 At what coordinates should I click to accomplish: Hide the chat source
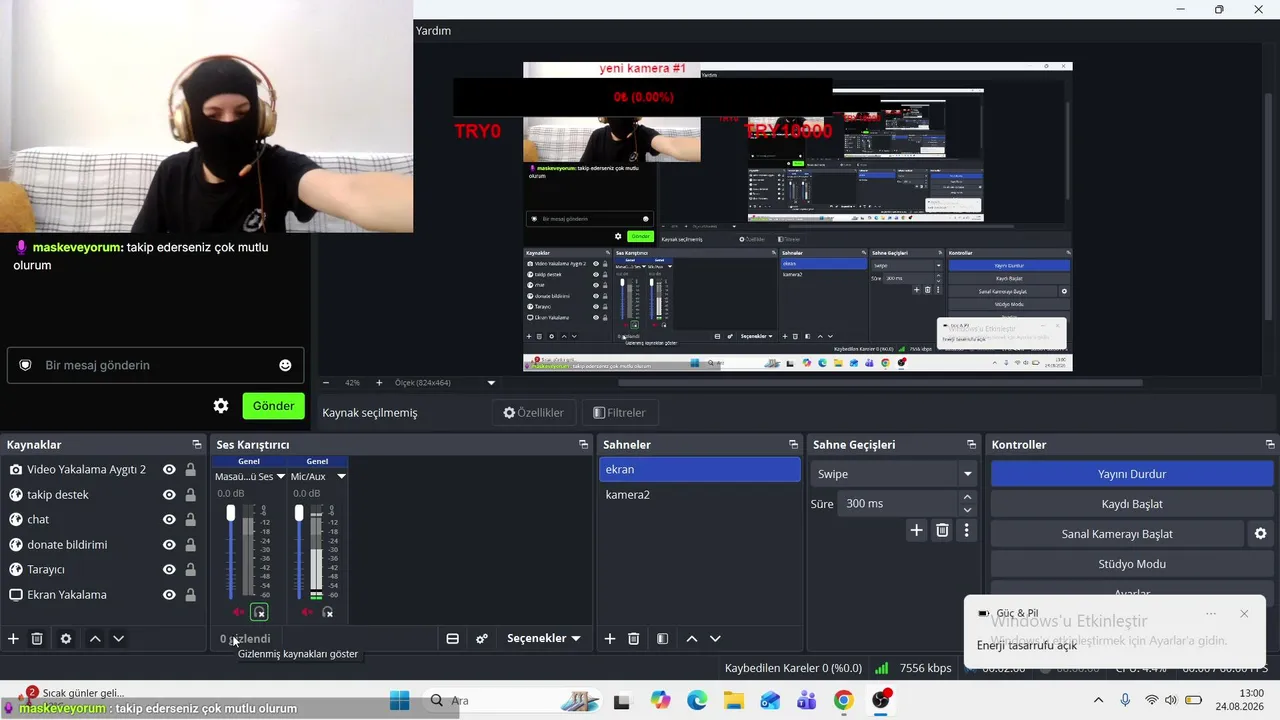pyautogui.click(x=169, y=520)
